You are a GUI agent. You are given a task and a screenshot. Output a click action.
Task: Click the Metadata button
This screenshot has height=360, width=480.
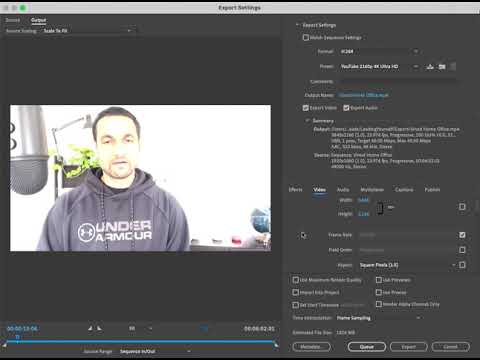pos(311,347)
